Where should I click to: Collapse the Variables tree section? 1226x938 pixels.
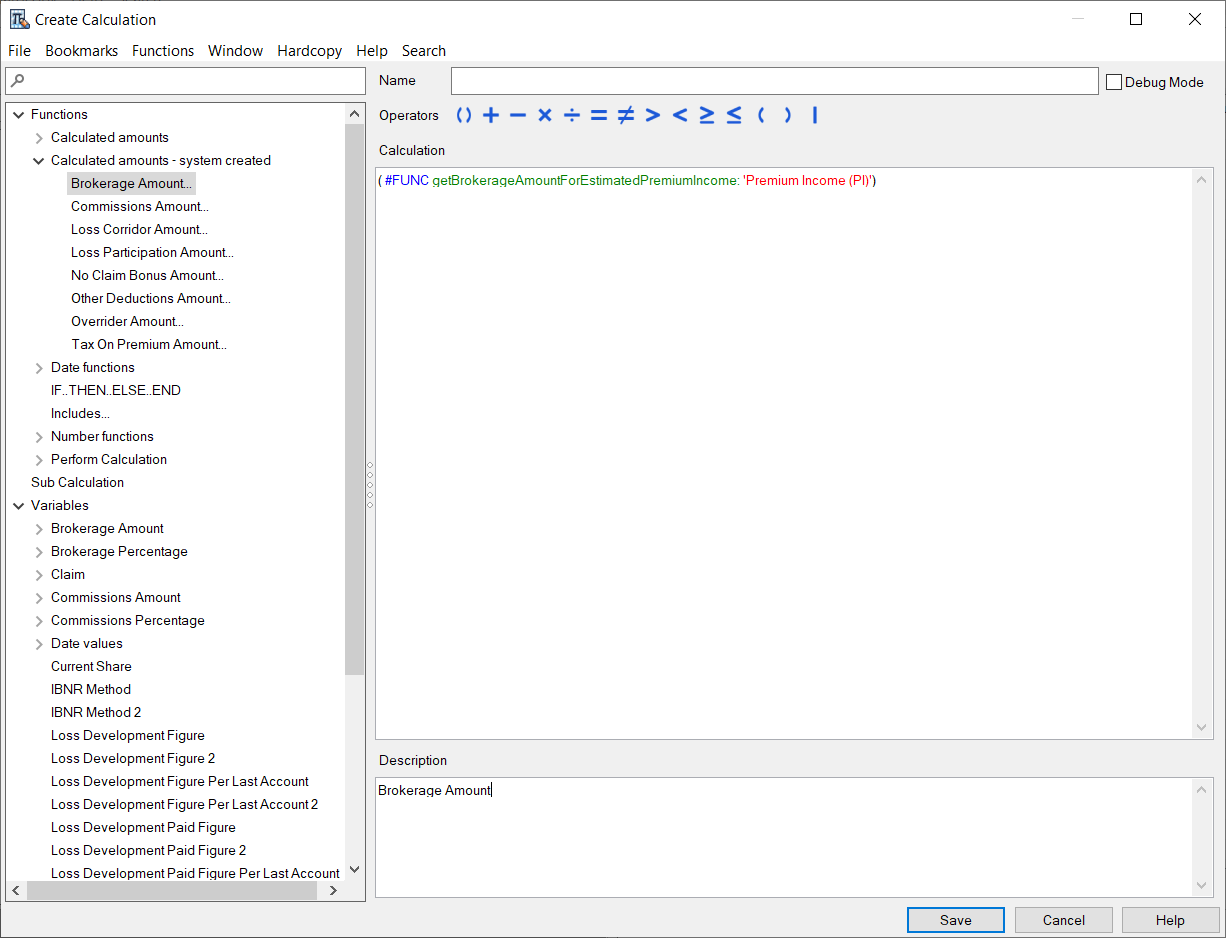click(x=18, y=506)
